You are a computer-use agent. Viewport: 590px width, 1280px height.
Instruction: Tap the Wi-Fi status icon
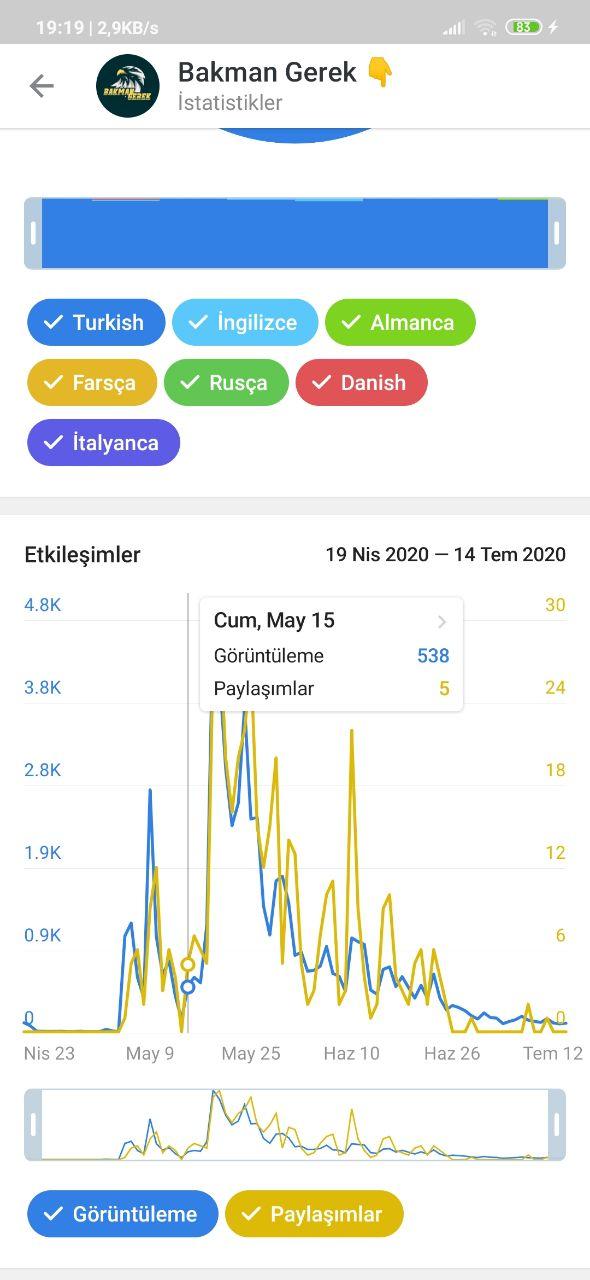485,27
